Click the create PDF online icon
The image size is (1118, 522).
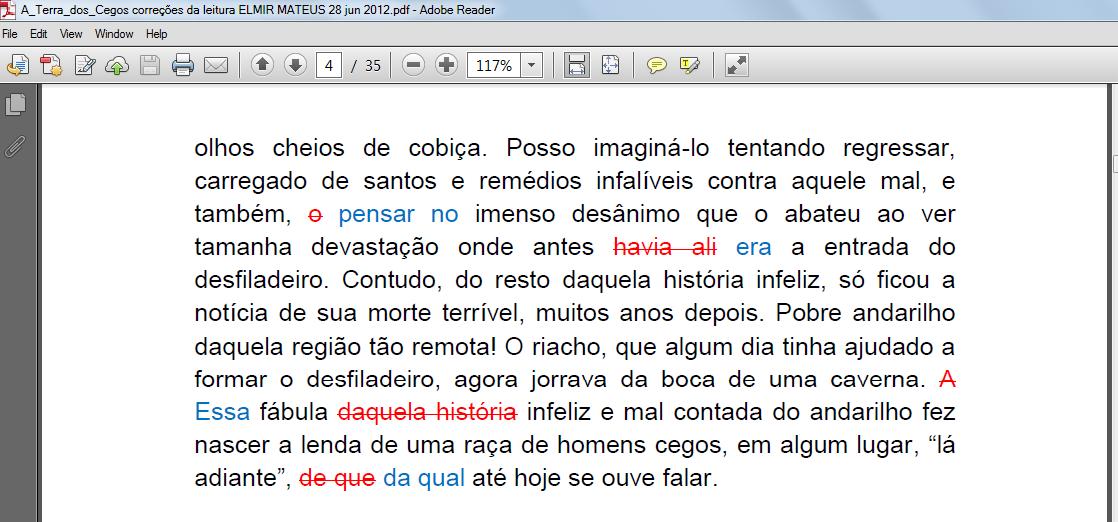(x=51, y=66)
